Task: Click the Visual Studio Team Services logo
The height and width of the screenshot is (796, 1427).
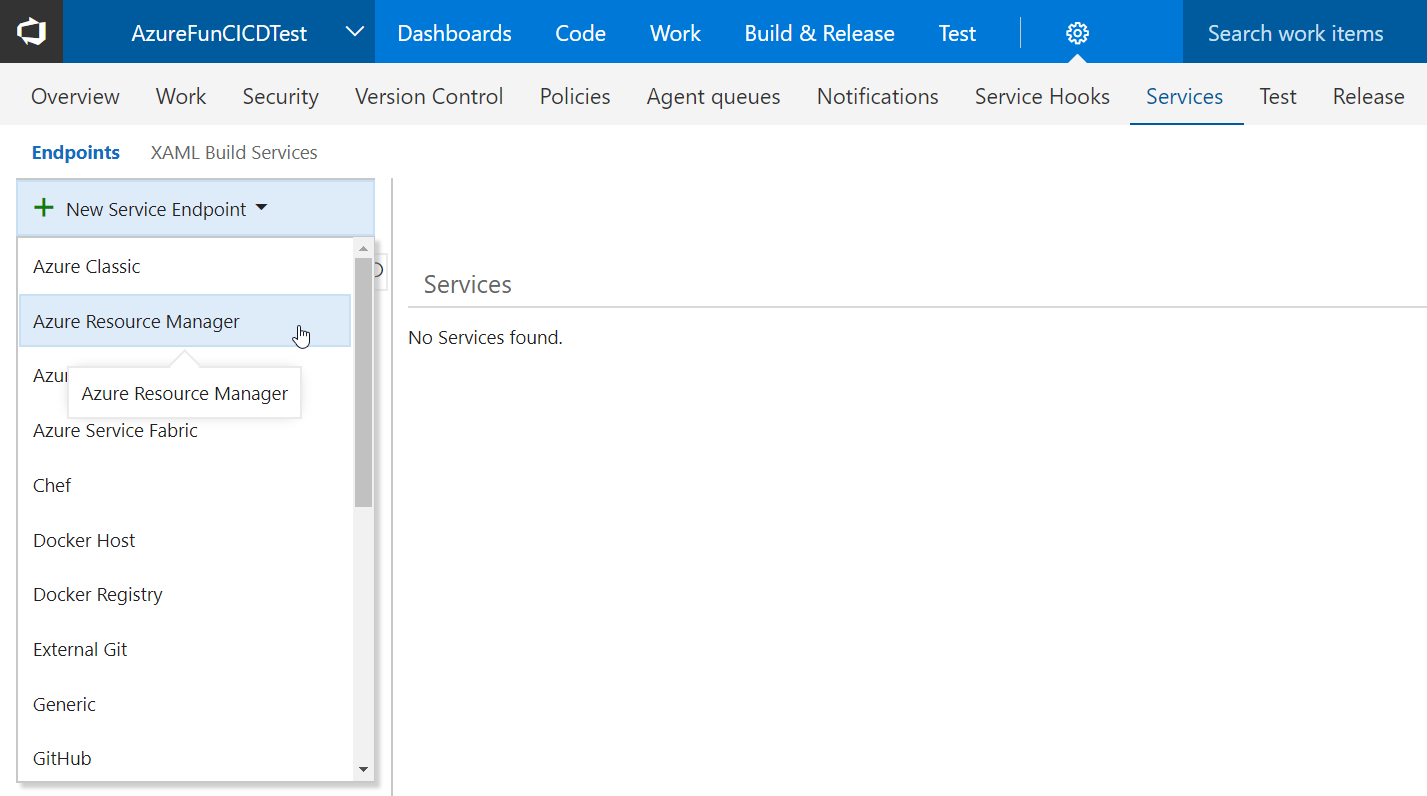Action: (31, 32)
